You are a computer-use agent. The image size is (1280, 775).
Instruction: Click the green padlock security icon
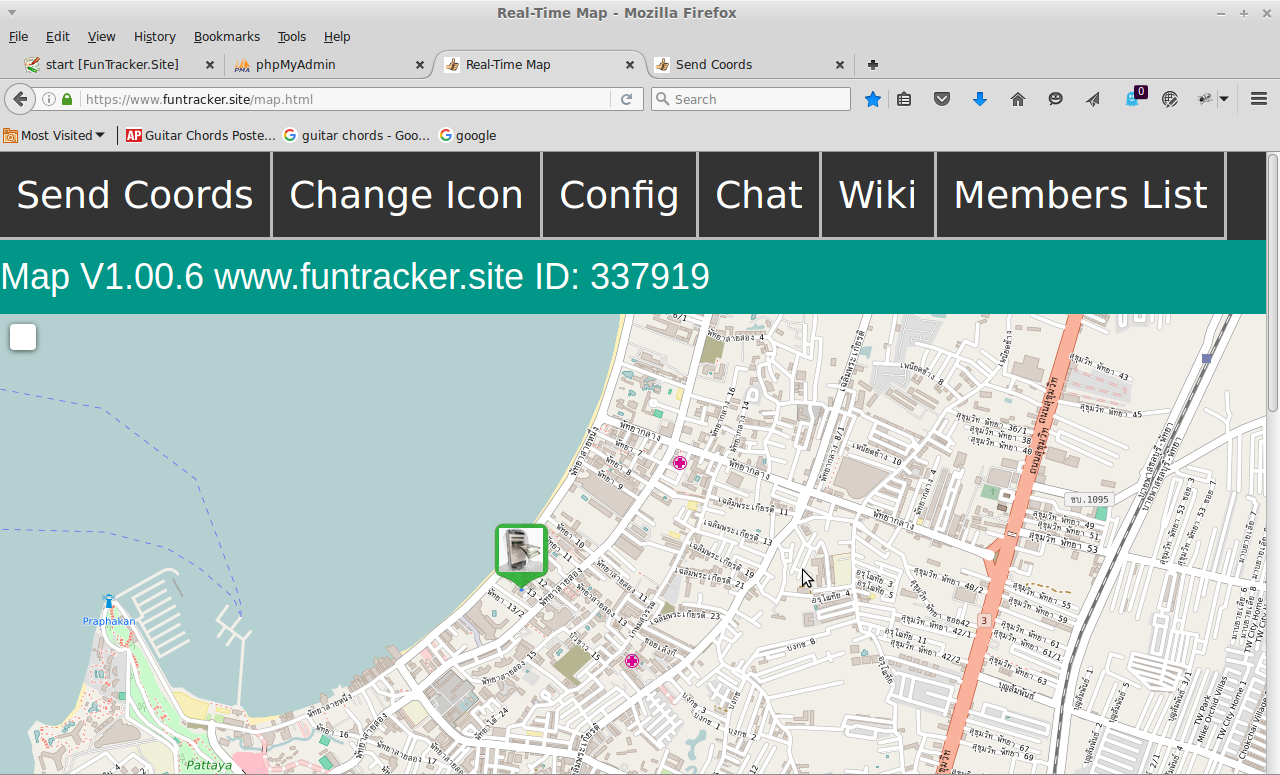coord(67,99)
